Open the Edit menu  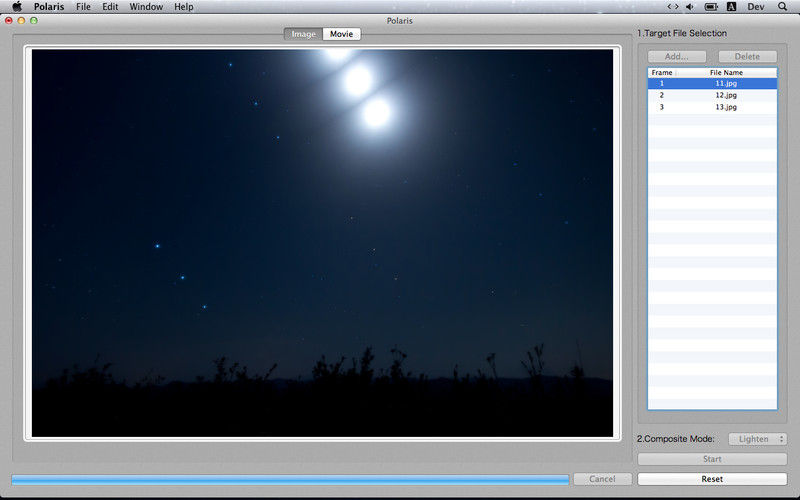coord(110,7)
